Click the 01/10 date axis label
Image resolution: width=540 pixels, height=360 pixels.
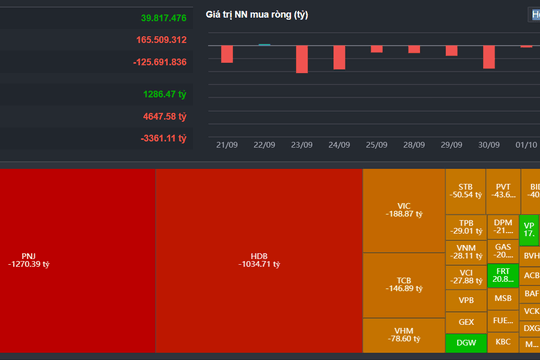tap(526, 145)
